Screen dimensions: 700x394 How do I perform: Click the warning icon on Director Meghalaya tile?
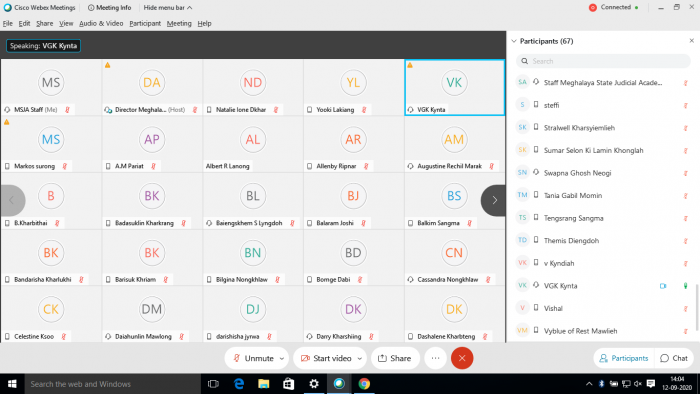[x=108, y=65]
